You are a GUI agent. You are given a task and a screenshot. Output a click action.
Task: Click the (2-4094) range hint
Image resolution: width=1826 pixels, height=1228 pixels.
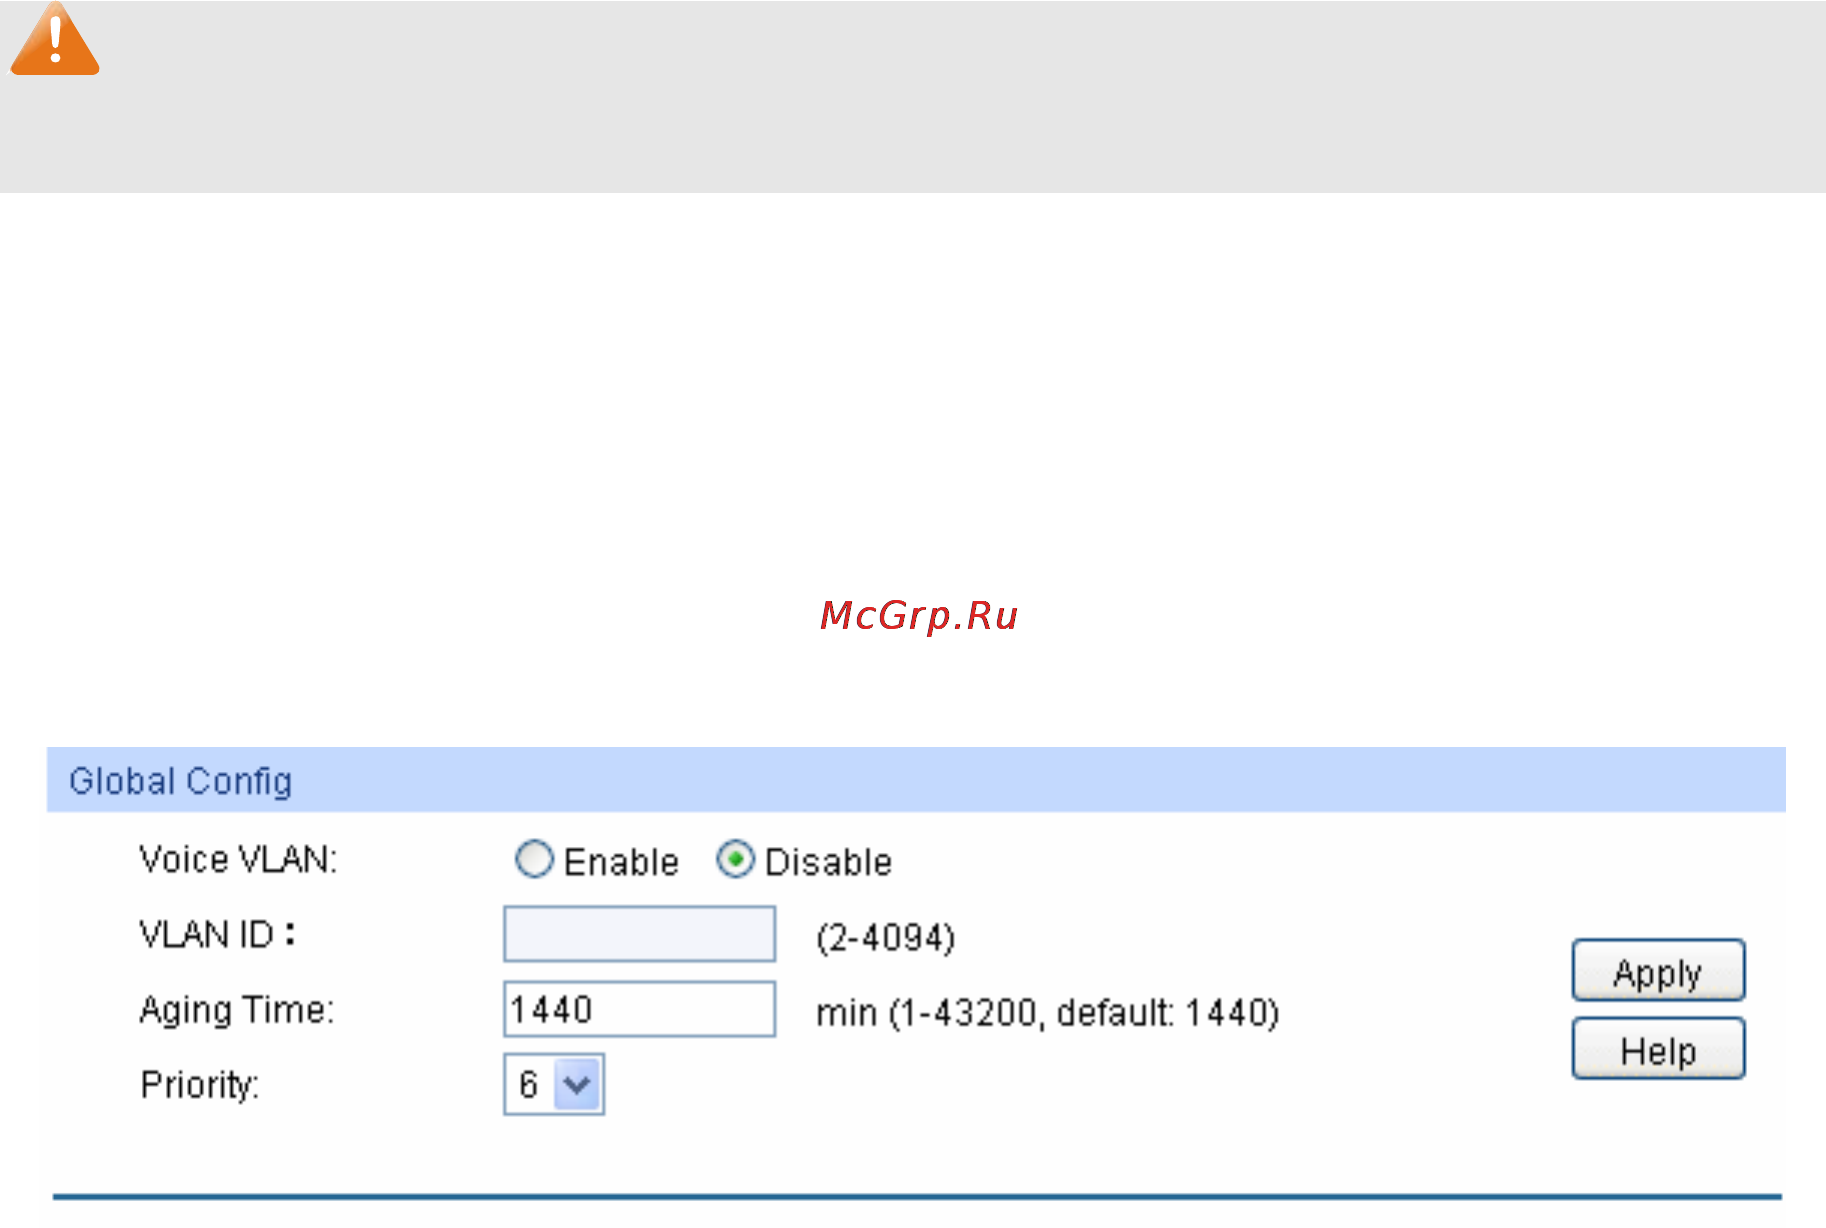886,938
